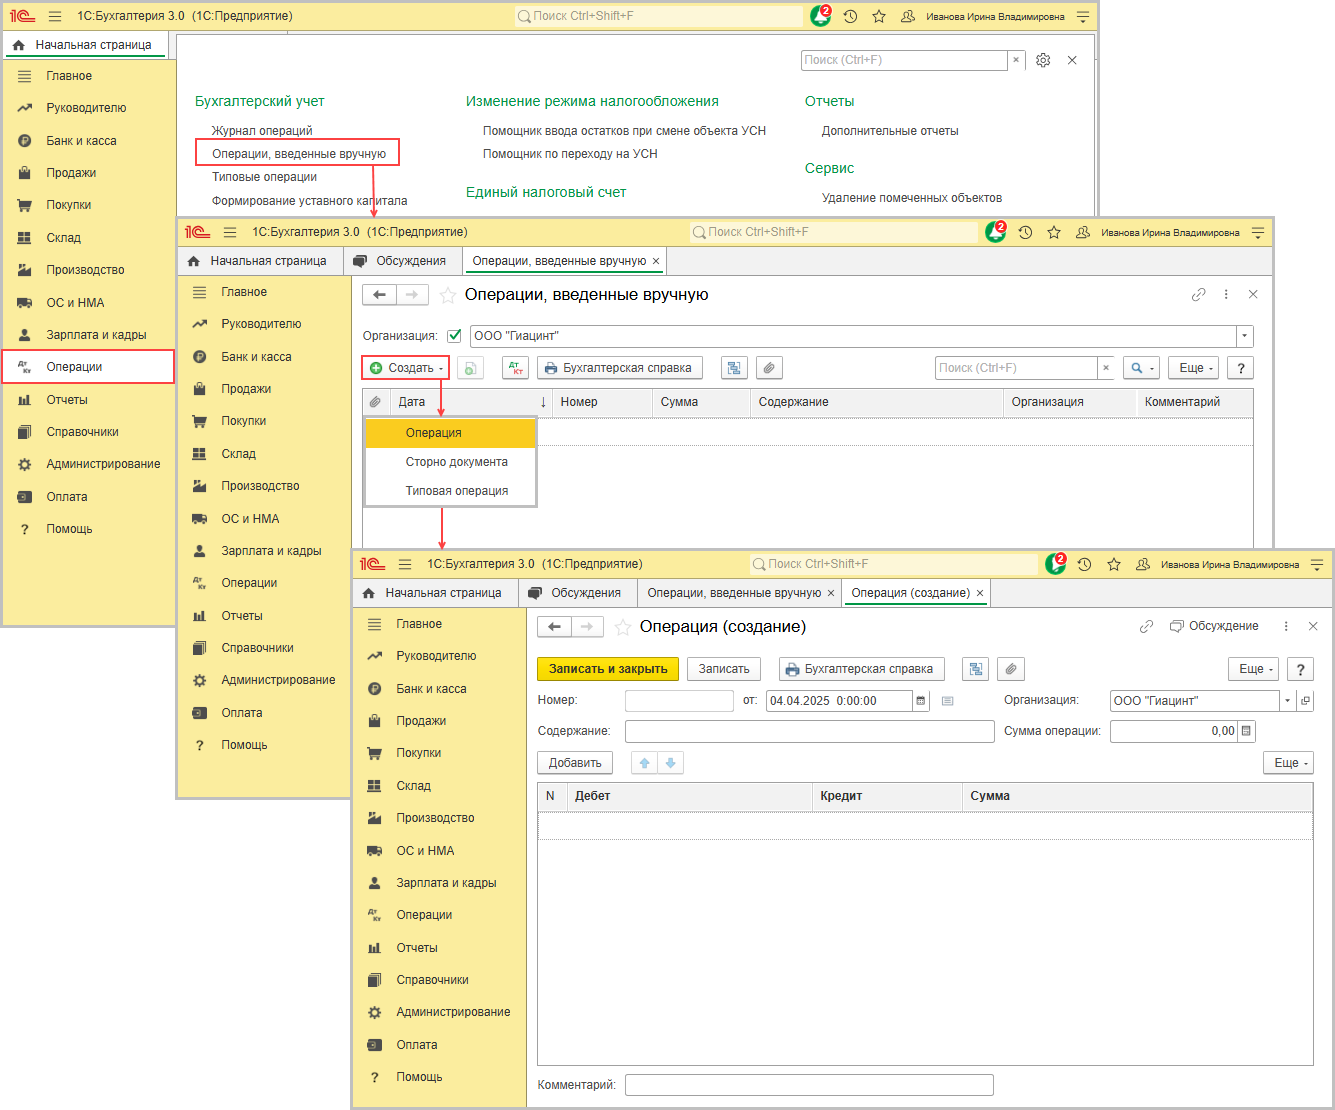Click Добавить button above entries table
Screen dimensions: 1335x1110
coord(575,763)
